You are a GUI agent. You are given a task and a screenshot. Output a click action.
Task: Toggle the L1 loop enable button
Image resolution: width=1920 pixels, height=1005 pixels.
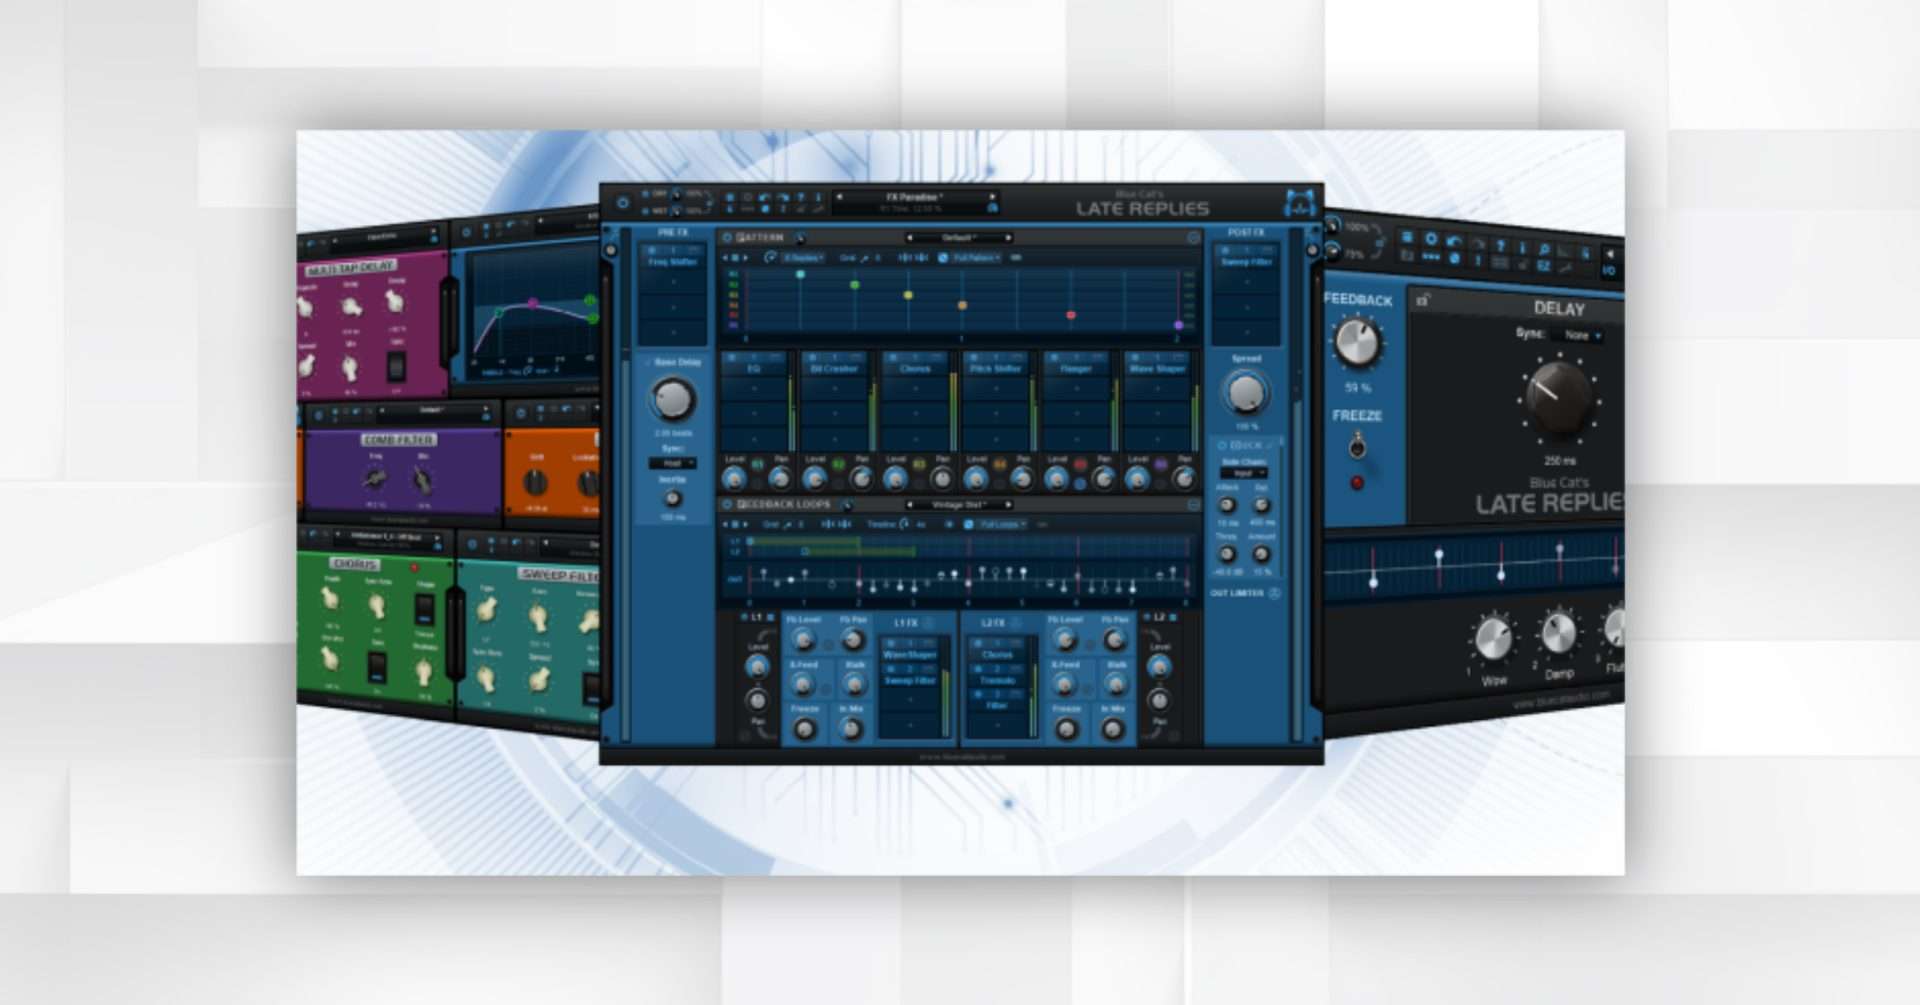pyautogui.click(x=745, y=618)
